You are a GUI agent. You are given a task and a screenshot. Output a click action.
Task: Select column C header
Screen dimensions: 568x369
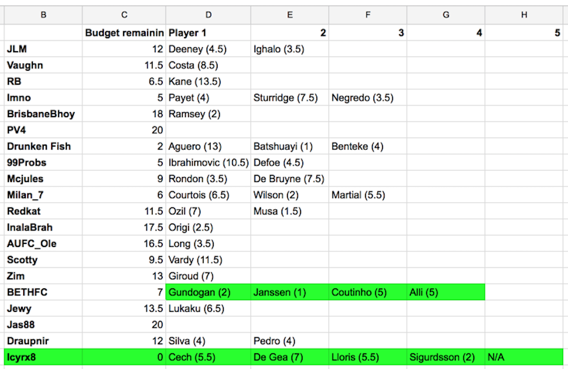click(x=124, y=15)
